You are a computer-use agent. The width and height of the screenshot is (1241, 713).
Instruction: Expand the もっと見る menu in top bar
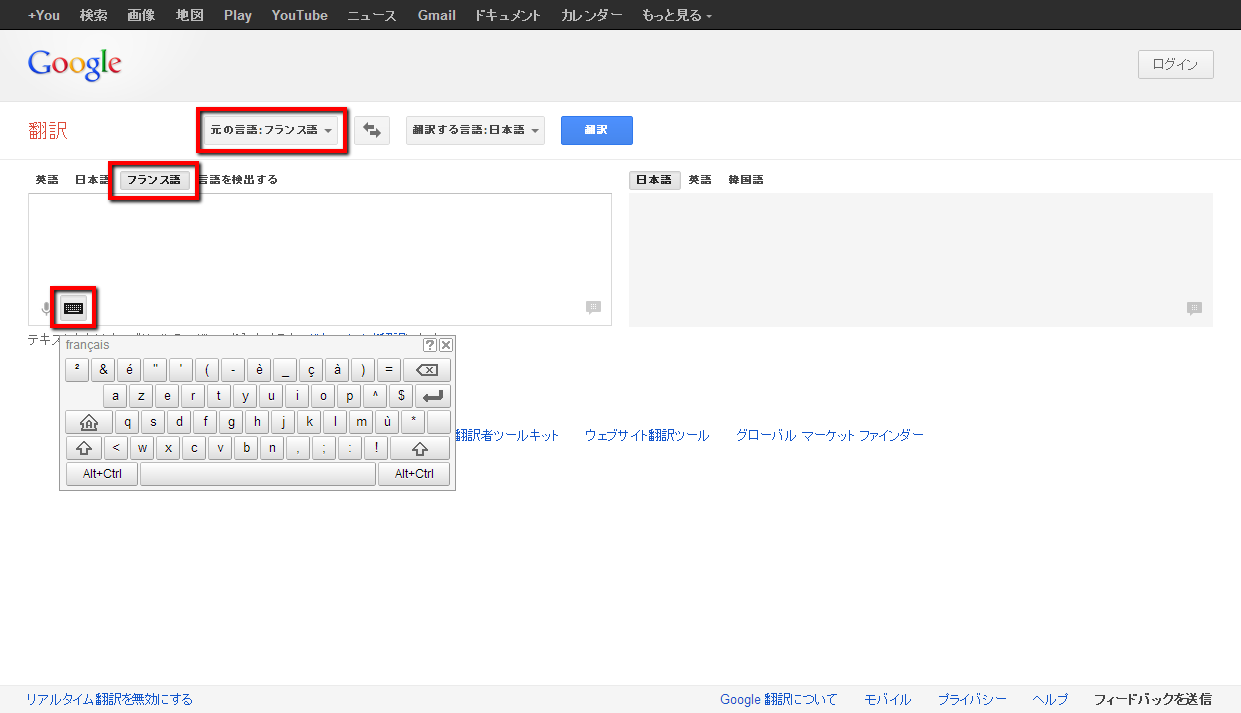tap(677, 15)
